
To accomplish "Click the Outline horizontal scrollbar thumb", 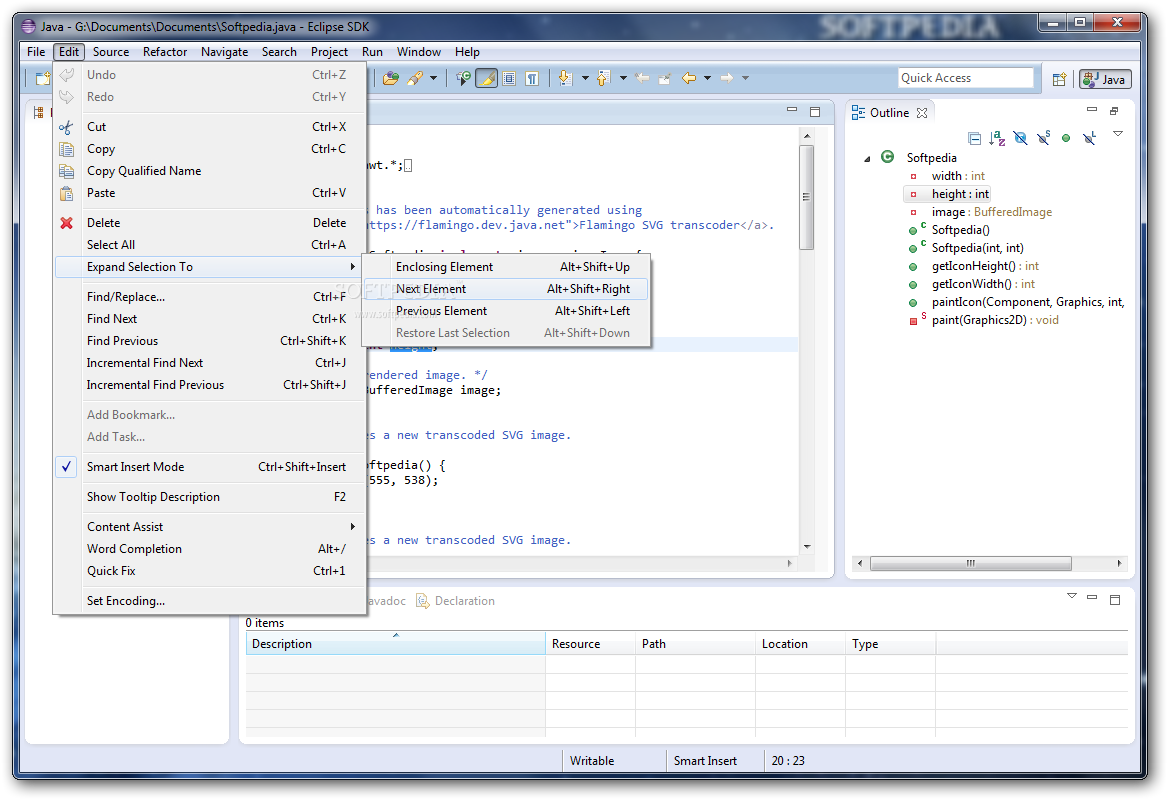I will click(x=971, y=563).
